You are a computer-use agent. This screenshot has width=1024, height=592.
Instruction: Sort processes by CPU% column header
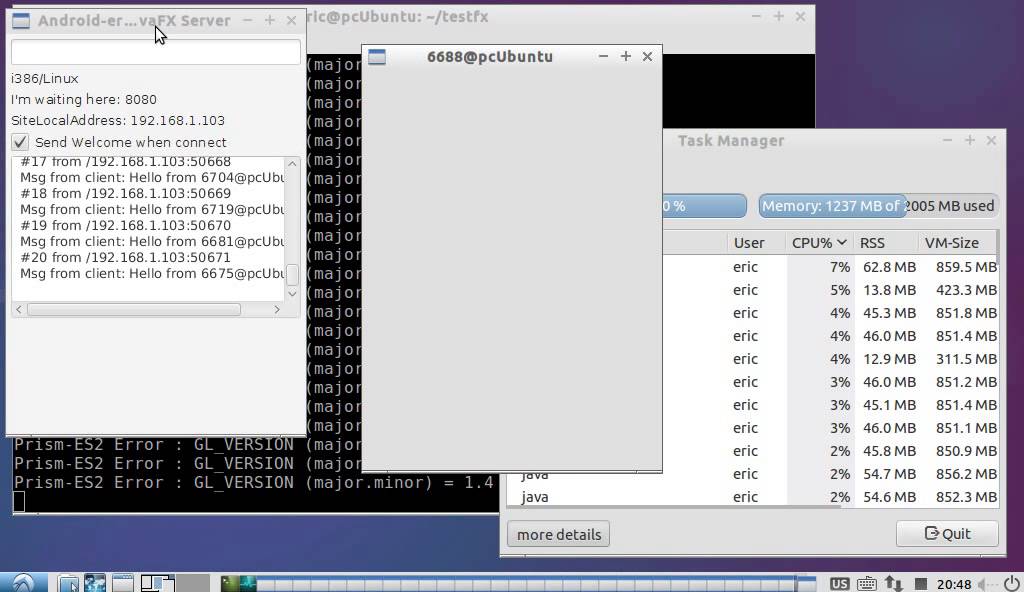tap(819, 242)
